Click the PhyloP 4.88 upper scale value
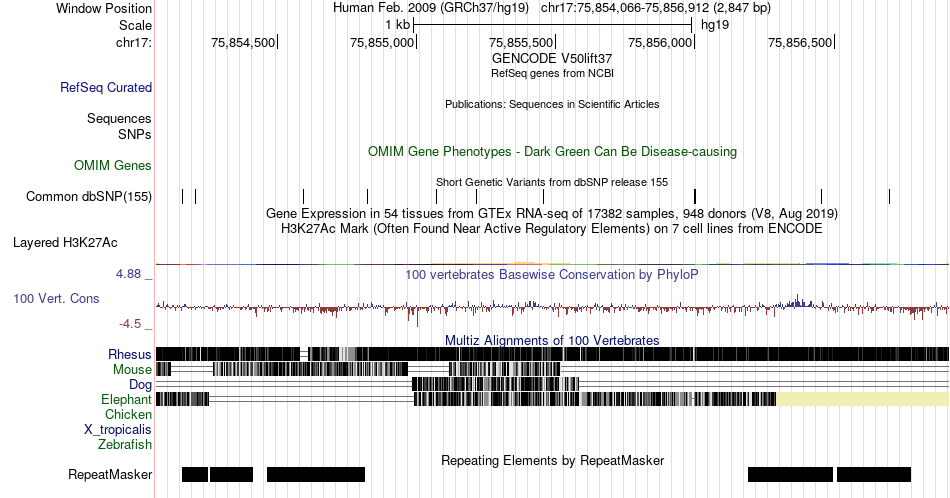Image resolution: width=950 pixels, height=498 pixels. point(128,274)
